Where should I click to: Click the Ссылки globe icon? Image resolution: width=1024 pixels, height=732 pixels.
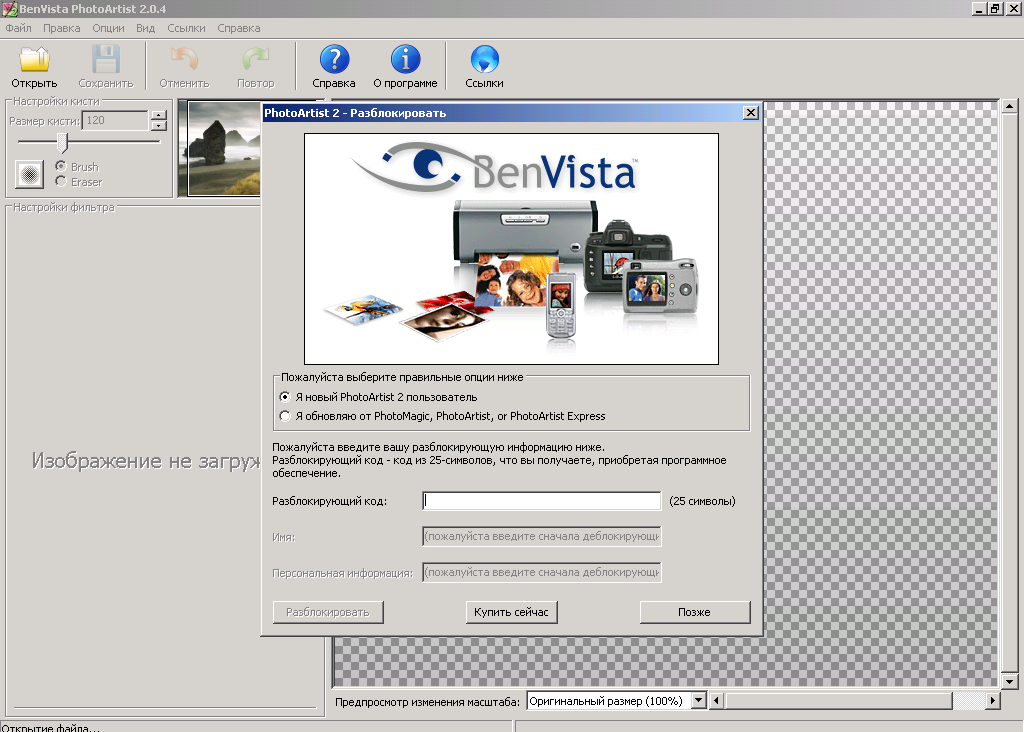484,59
